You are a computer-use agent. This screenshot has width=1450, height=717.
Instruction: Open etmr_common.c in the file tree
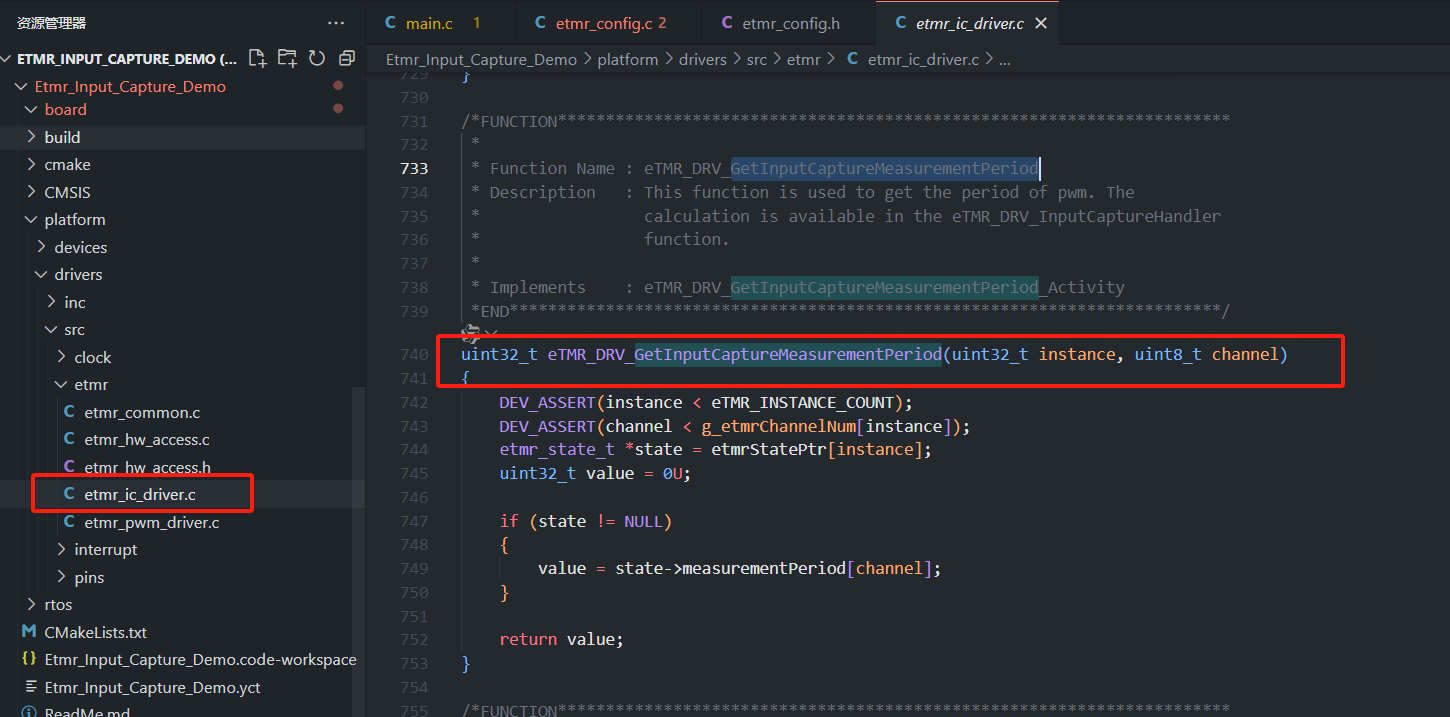[x=142, y=412]
